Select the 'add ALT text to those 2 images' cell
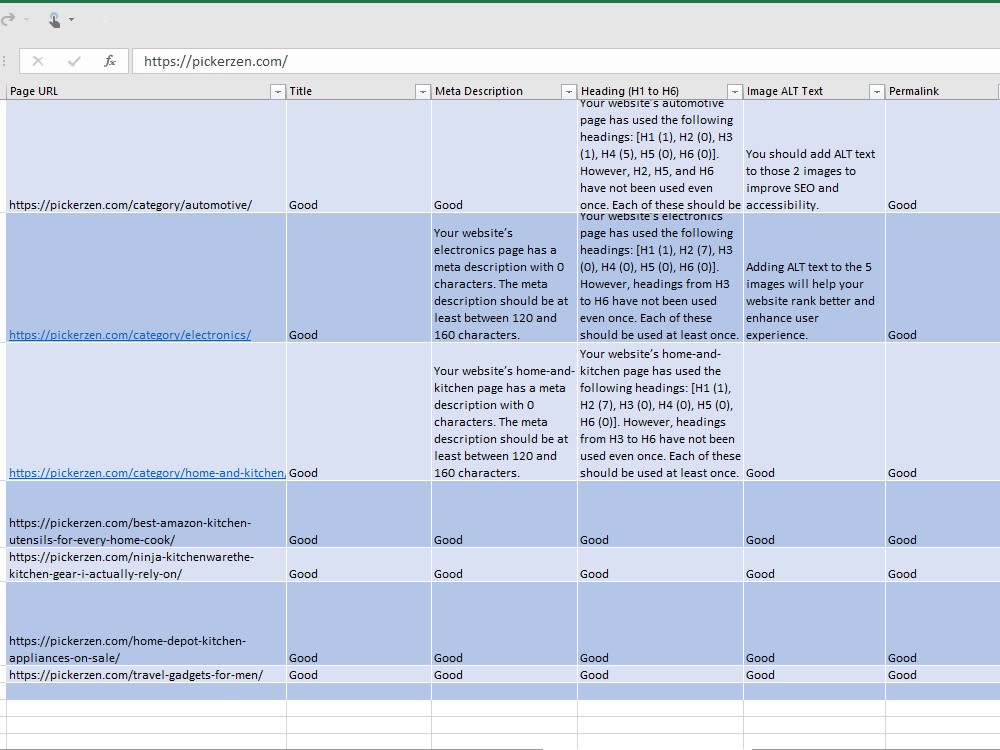 point(814,156)
